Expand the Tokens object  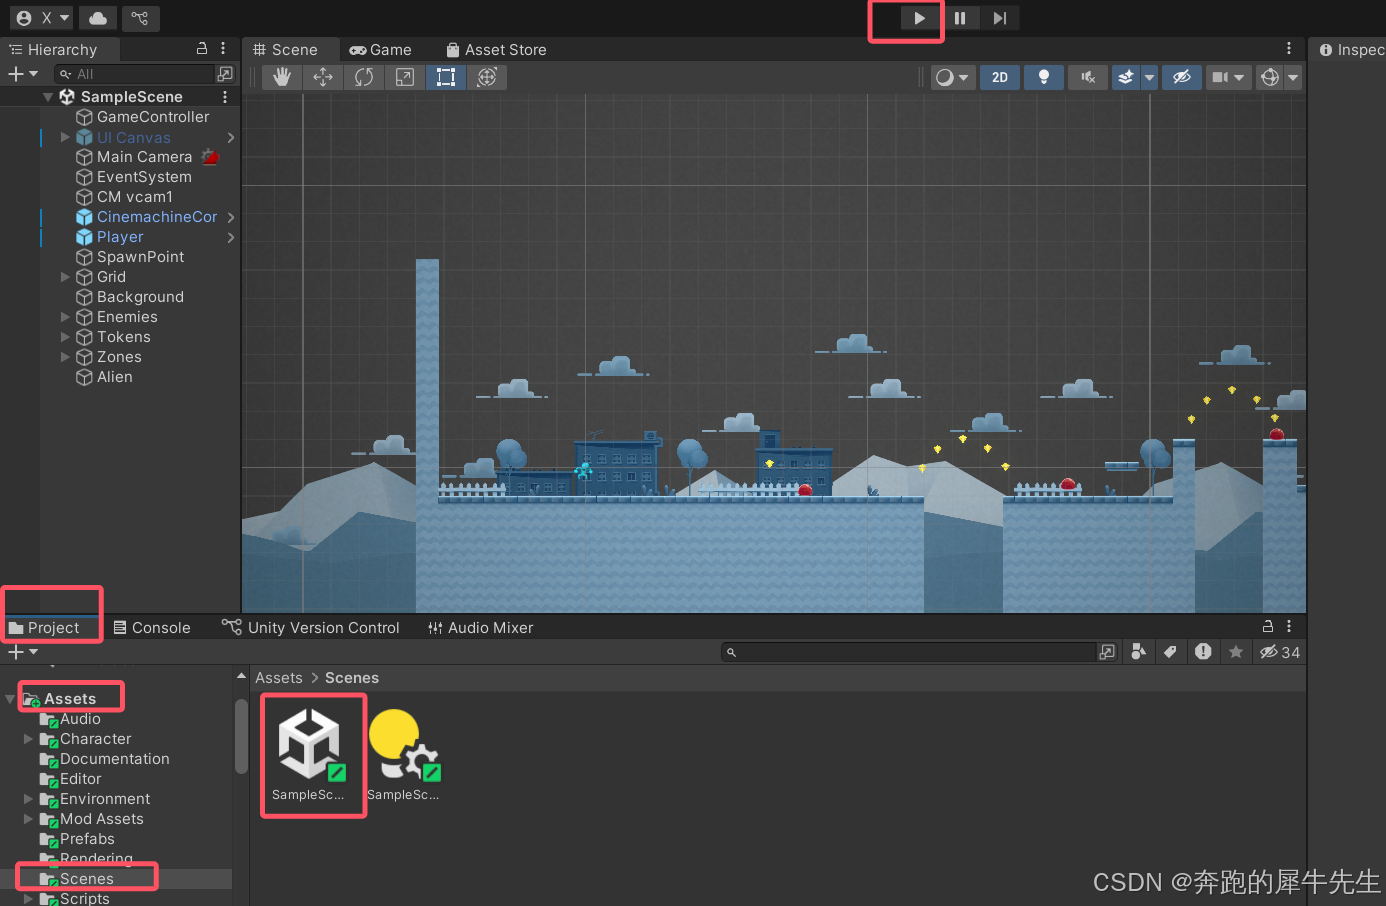pos(65,337)
